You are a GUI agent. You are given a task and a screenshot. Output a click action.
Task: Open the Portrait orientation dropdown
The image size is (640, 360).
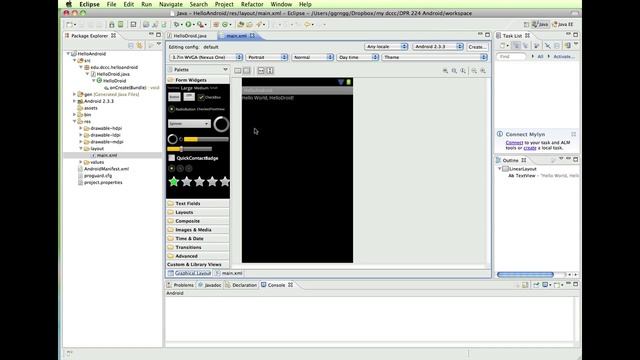click(267, 57)
